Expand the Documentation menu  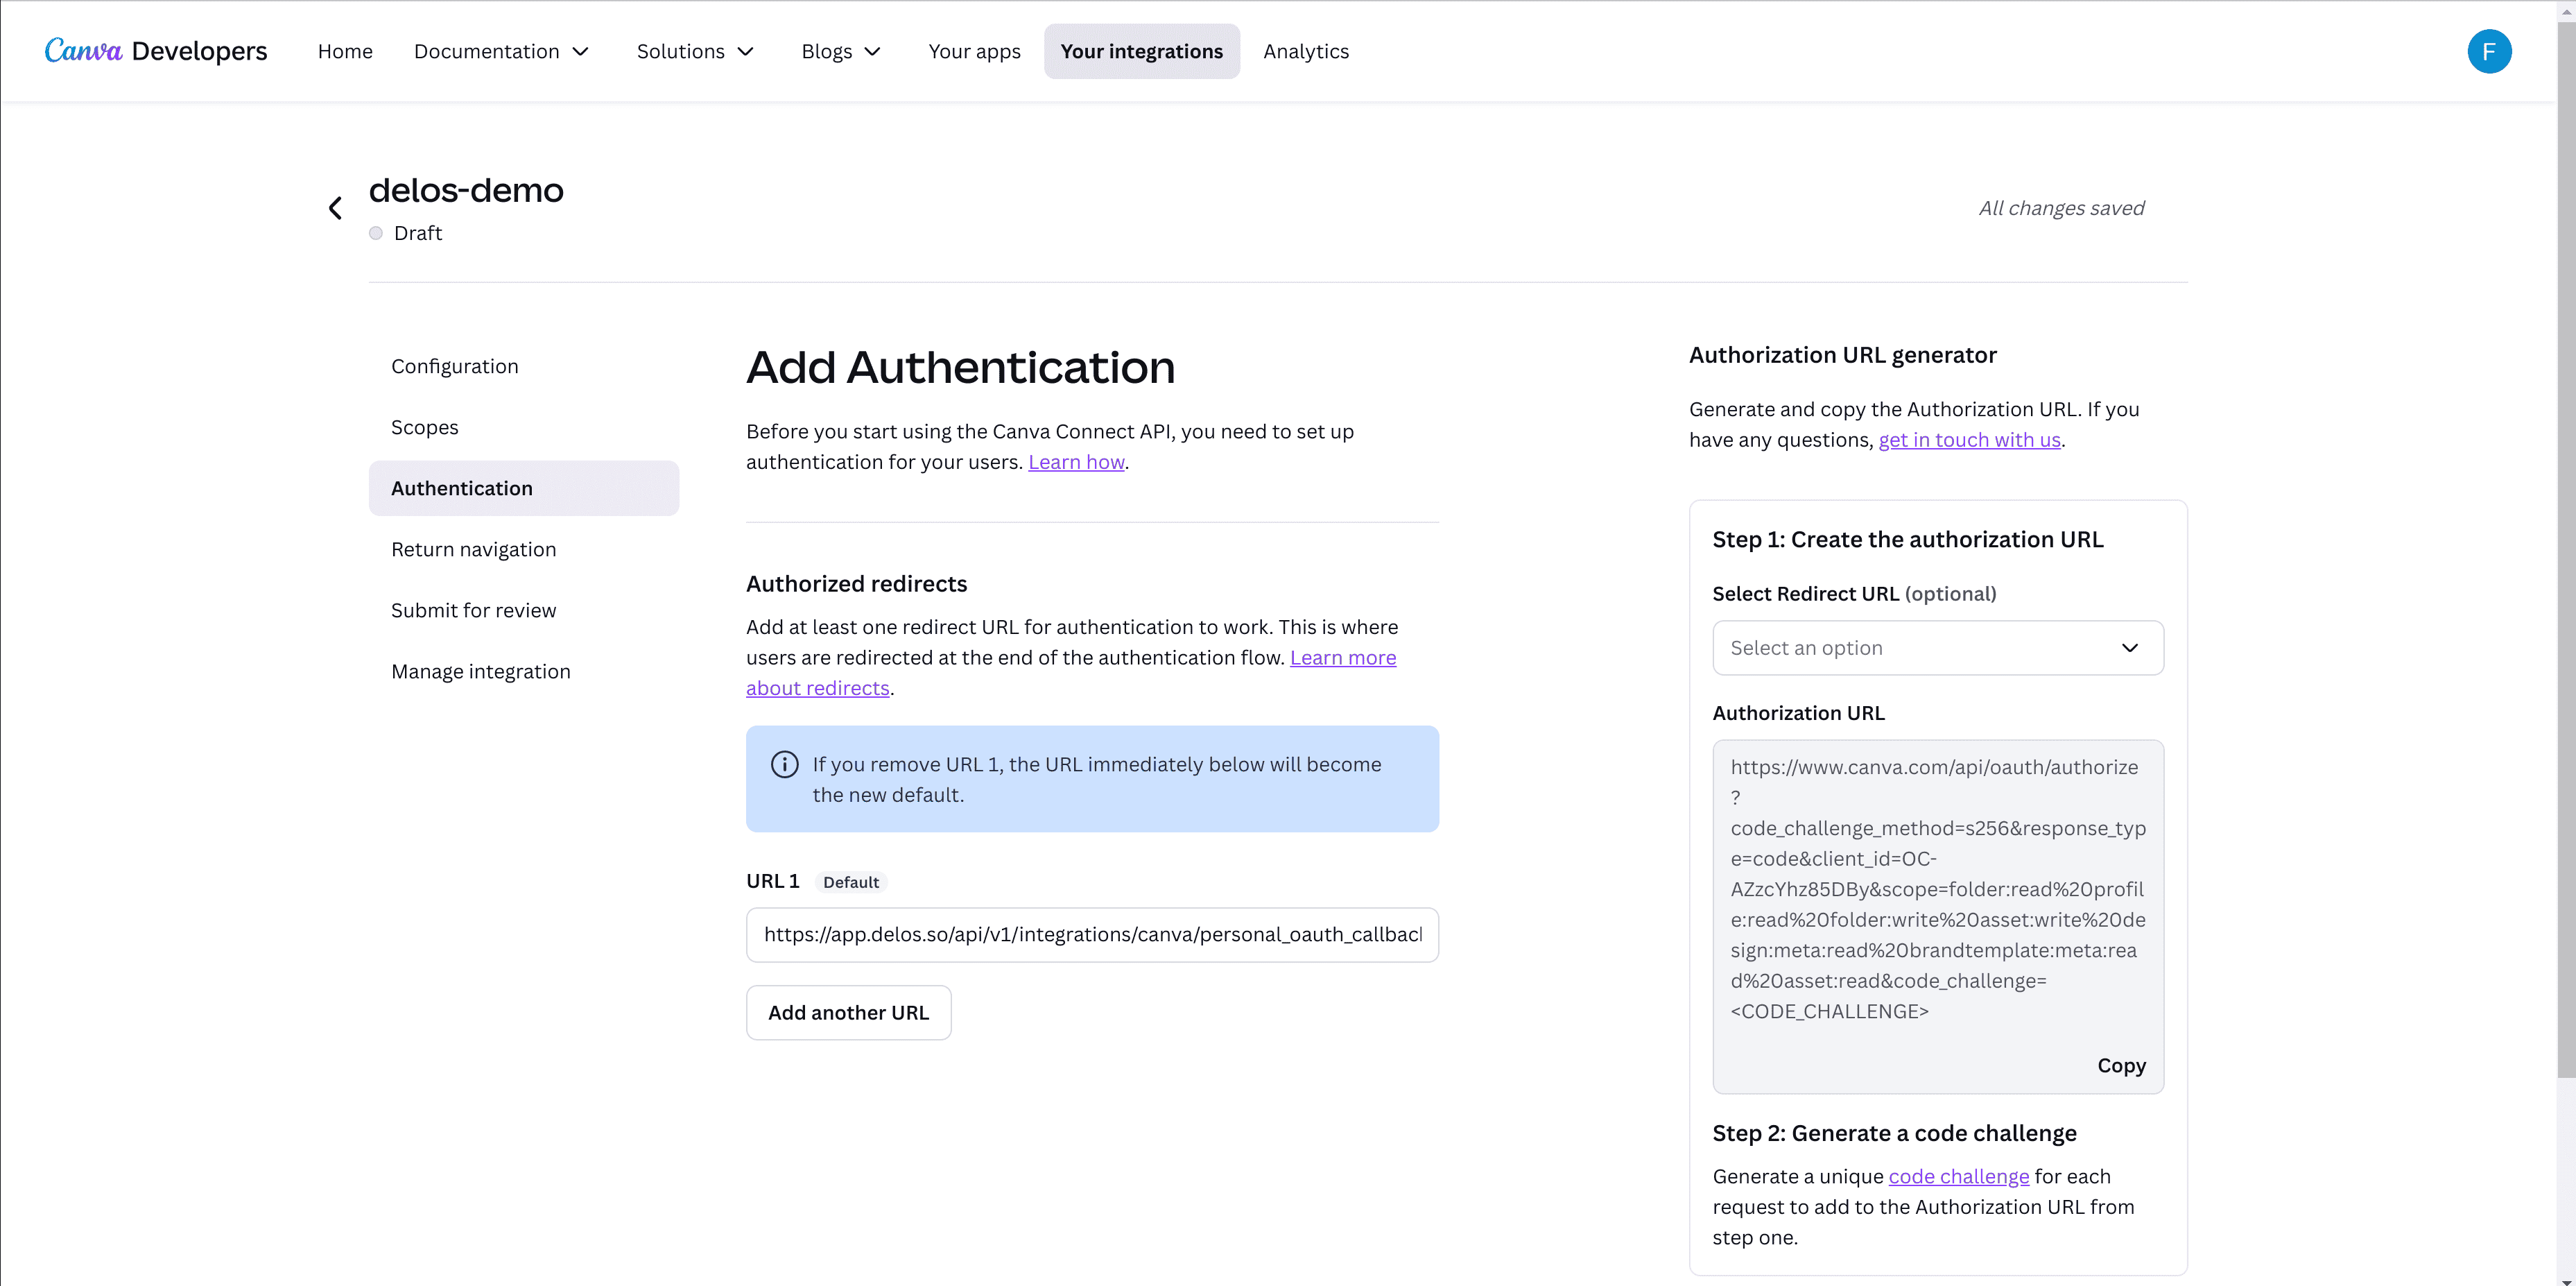pyautogui.click(x=502, y=51)
